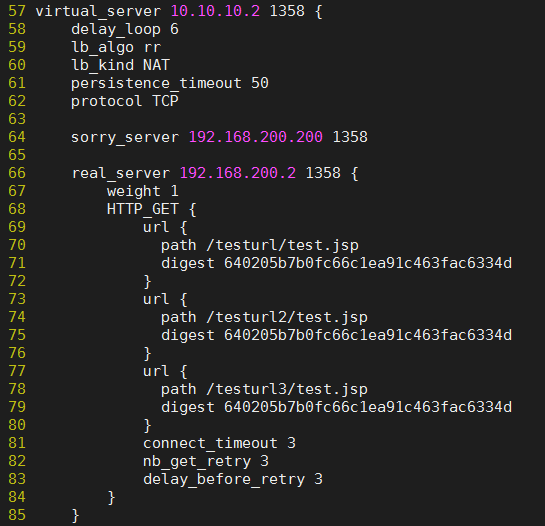The width and height of the screenshot is (545, 526).
Task: Click the digest value on line 79
Action: pos(368,407)
